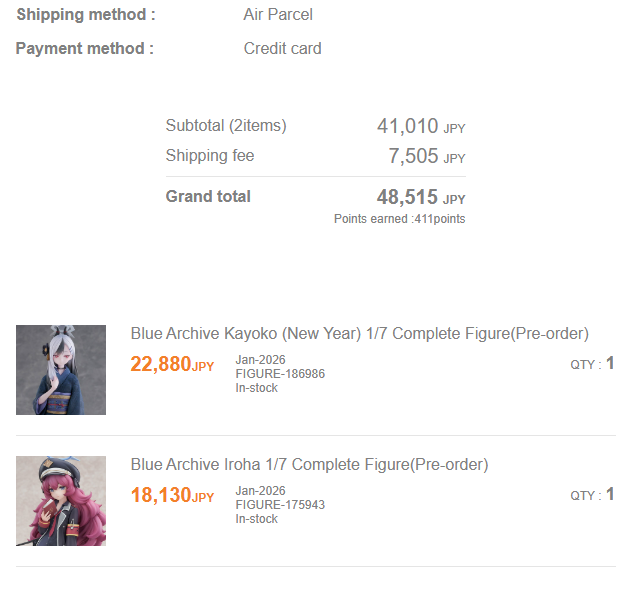This screenshot has width=632, height=589.
Task: Open the Iroha figure thumbnail image
Action: (x=61, y=501)
